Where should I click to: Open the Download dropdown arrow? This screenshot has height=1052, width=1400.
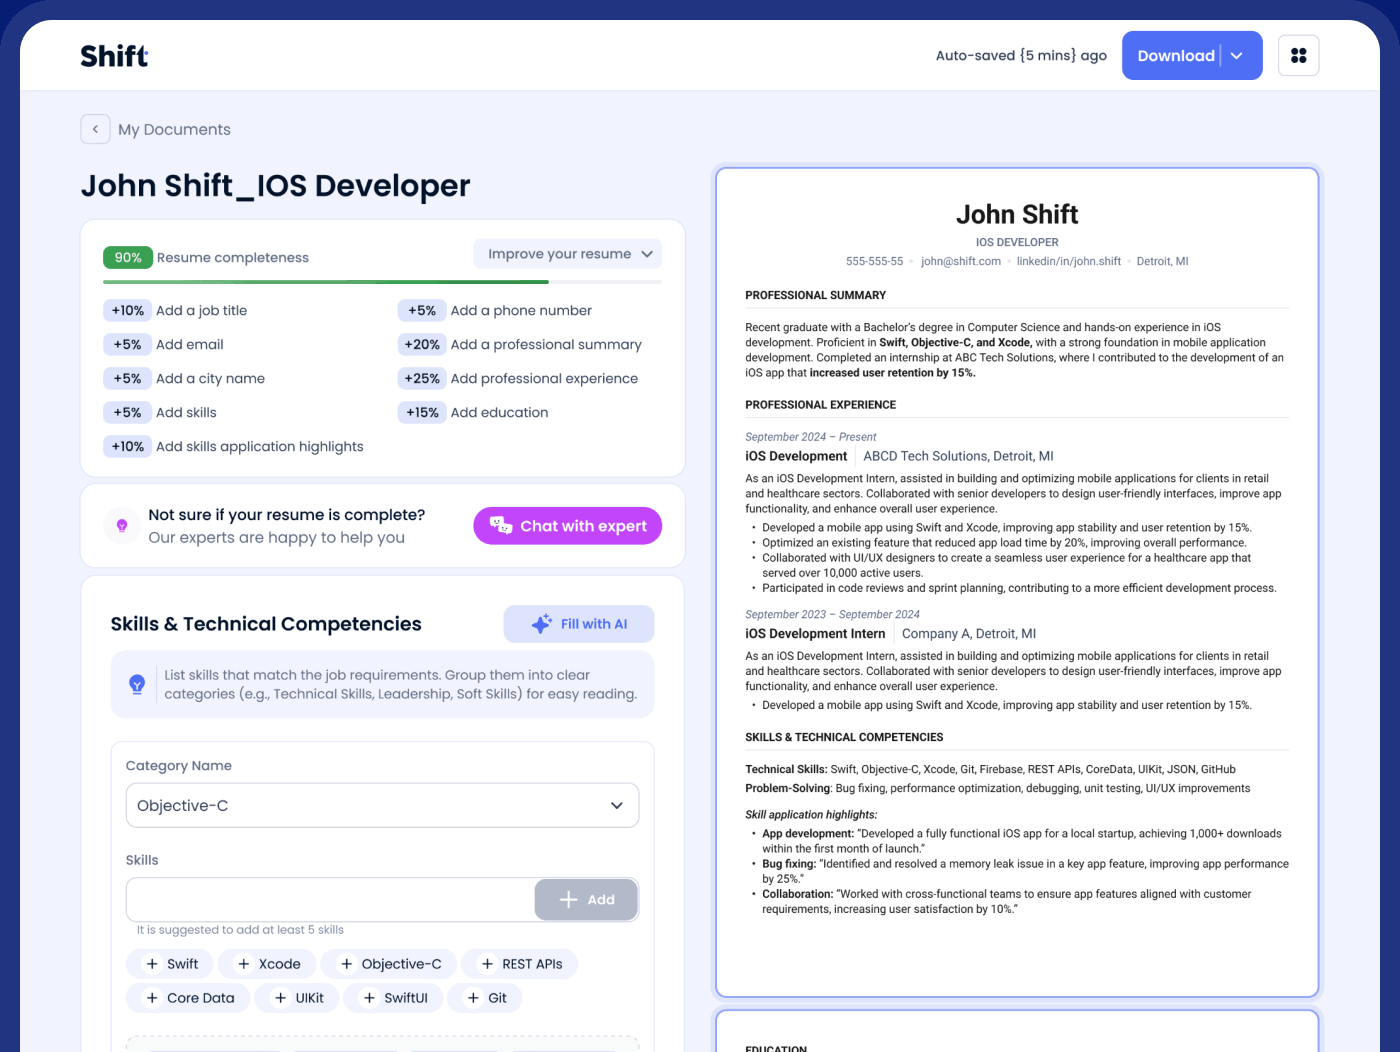click(1237, 56)
